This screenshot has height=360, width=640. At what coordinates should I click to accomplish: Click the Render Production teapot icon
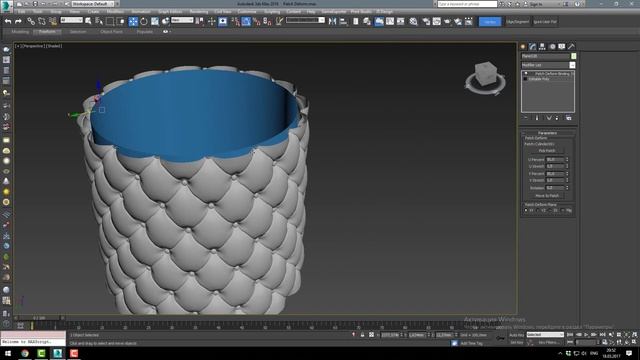[x=447, y=21]
